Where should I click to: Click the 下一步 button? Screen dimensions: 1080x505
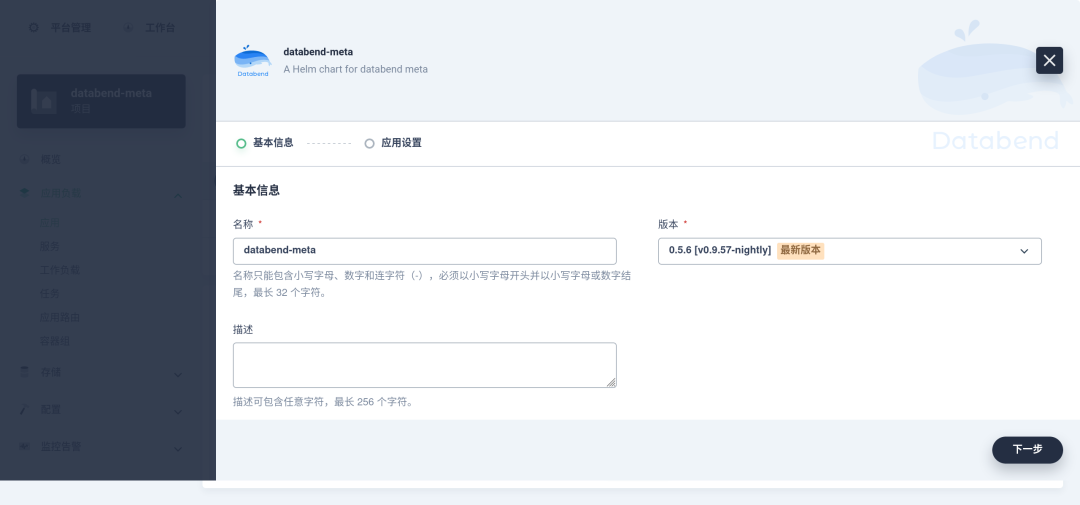point(1027,450)
